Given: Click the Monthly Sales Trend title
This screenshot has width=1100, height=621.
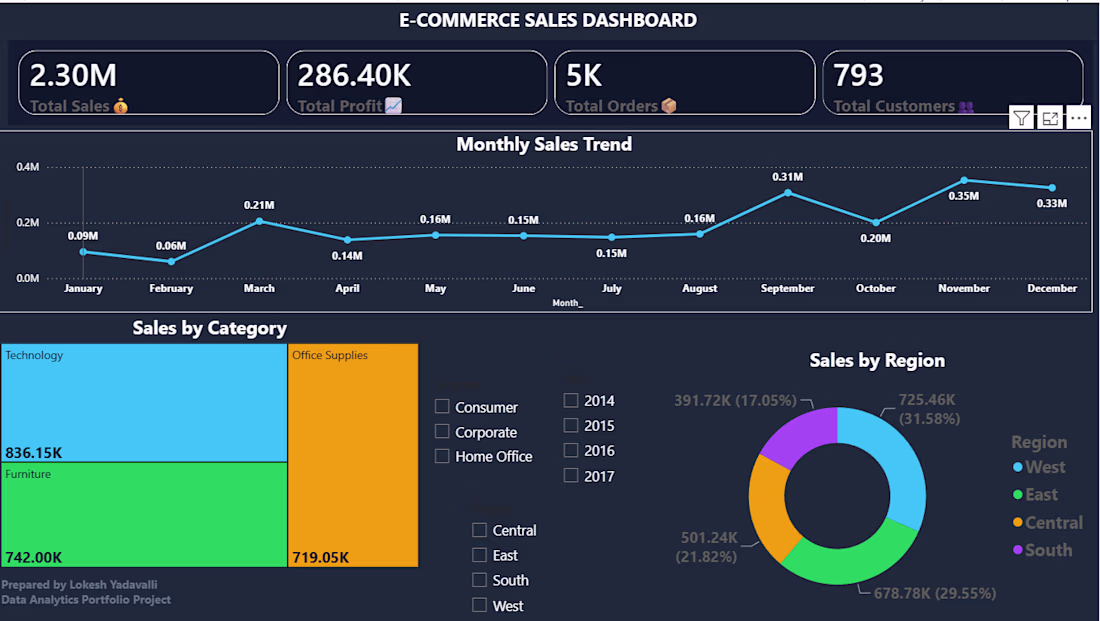Looking at the screenshot, I should click(x=544, y=145).
